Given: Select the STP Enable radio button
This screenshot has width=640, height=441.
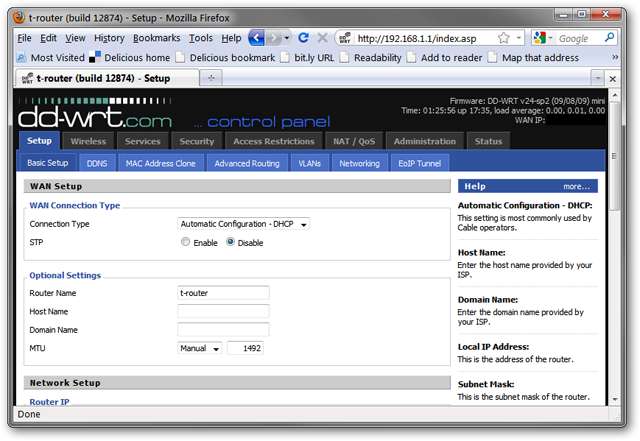Looking at the screenshot, I should [185, 242].
